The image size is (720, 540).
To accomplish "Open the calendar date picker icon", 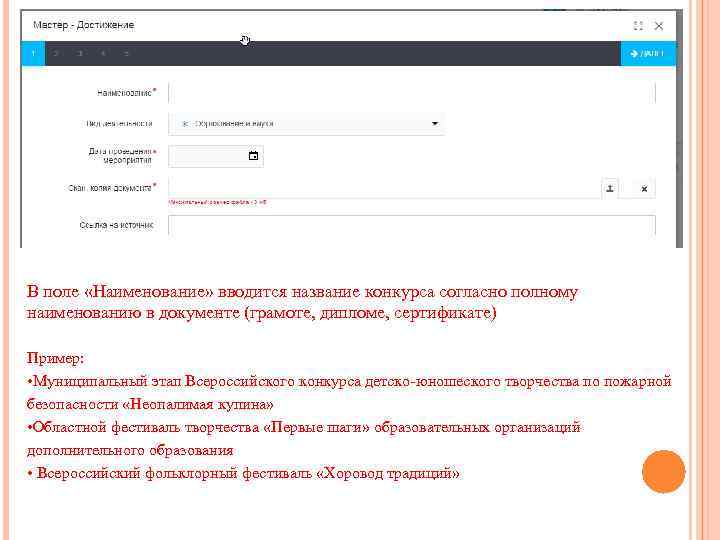I will (253, 156).
